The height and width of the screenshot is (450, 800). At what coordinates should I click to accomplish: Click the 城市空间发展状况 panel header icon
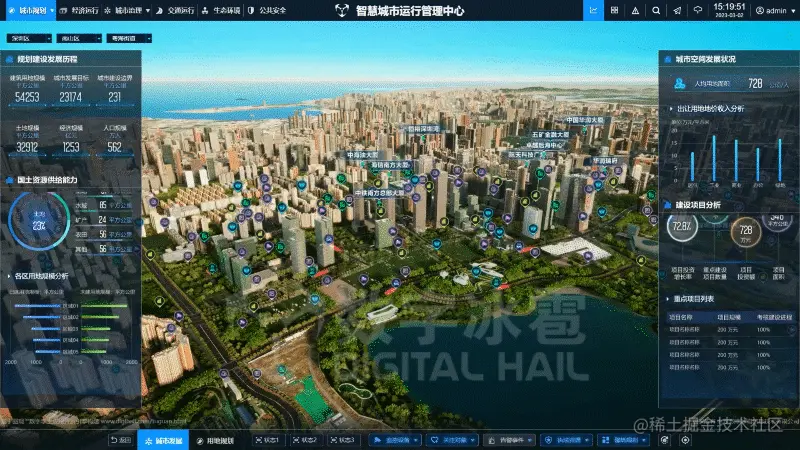click(667, 59)
